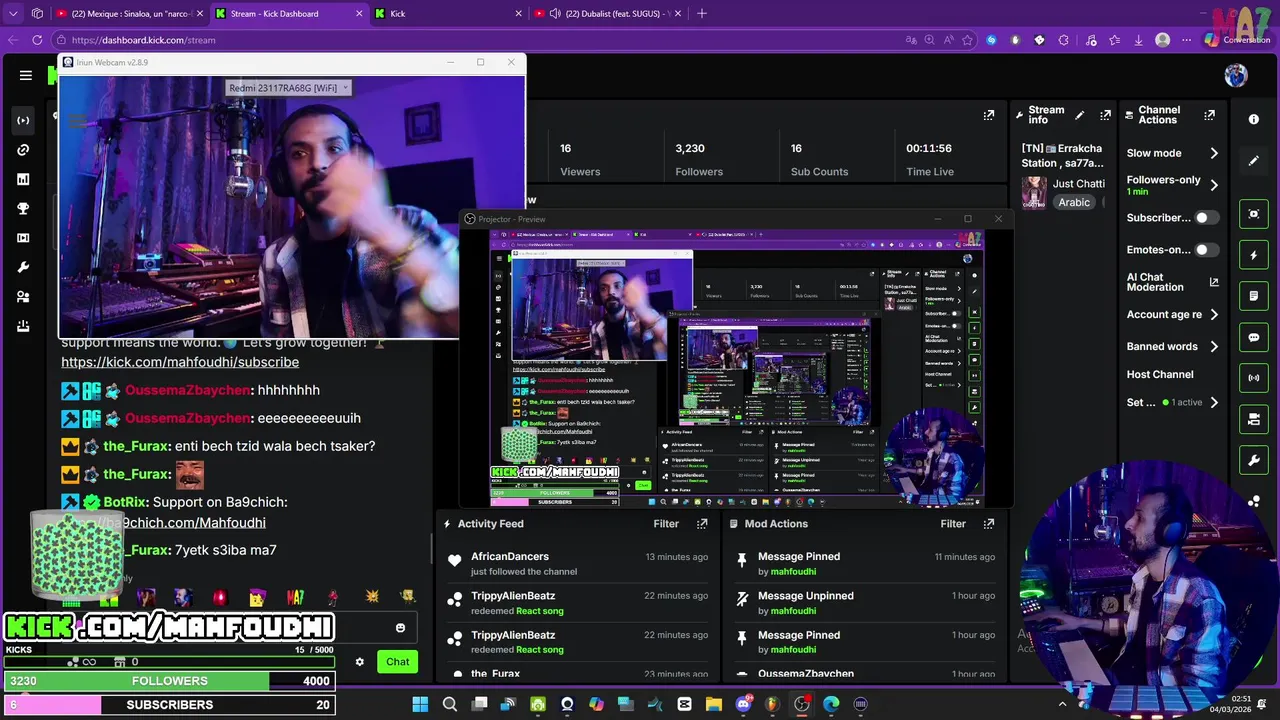Open browser settings and more menu
1280x720 pixels.
point(1186,40)
